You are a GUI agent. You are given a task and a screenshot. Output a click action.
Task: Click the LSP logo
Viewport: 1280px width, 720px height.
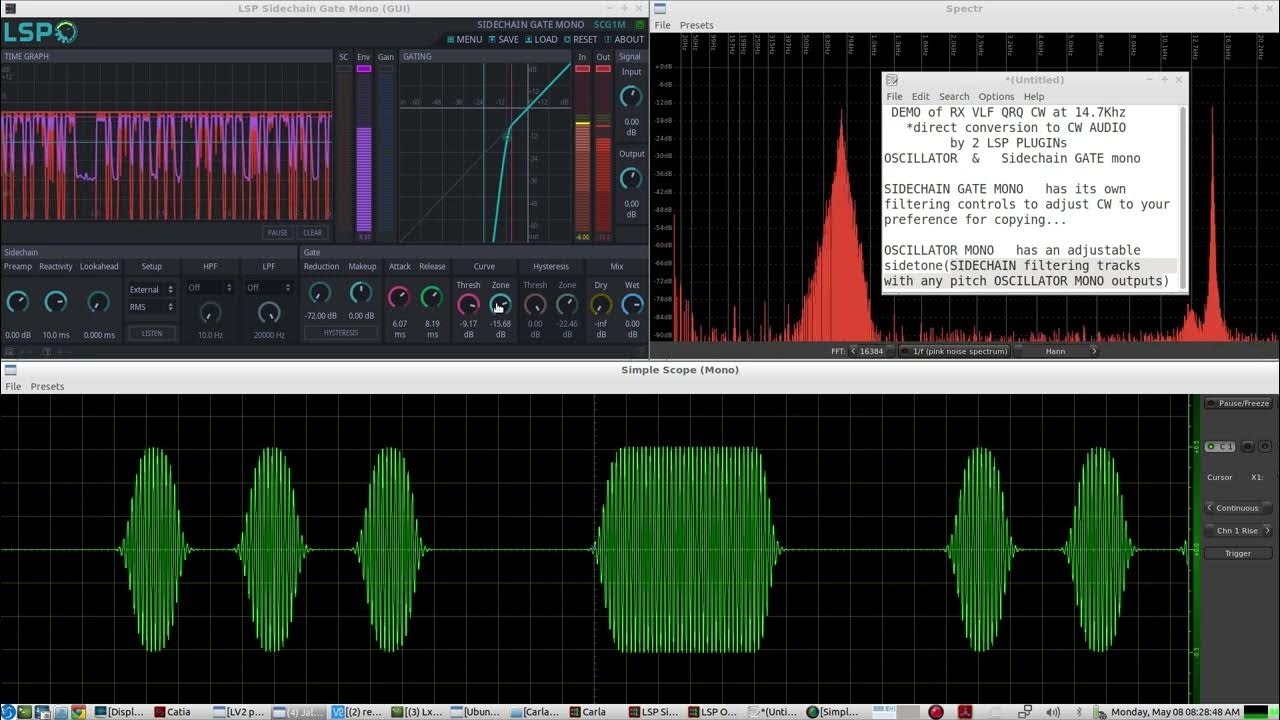pyautogui.click(x=39, y=32)
